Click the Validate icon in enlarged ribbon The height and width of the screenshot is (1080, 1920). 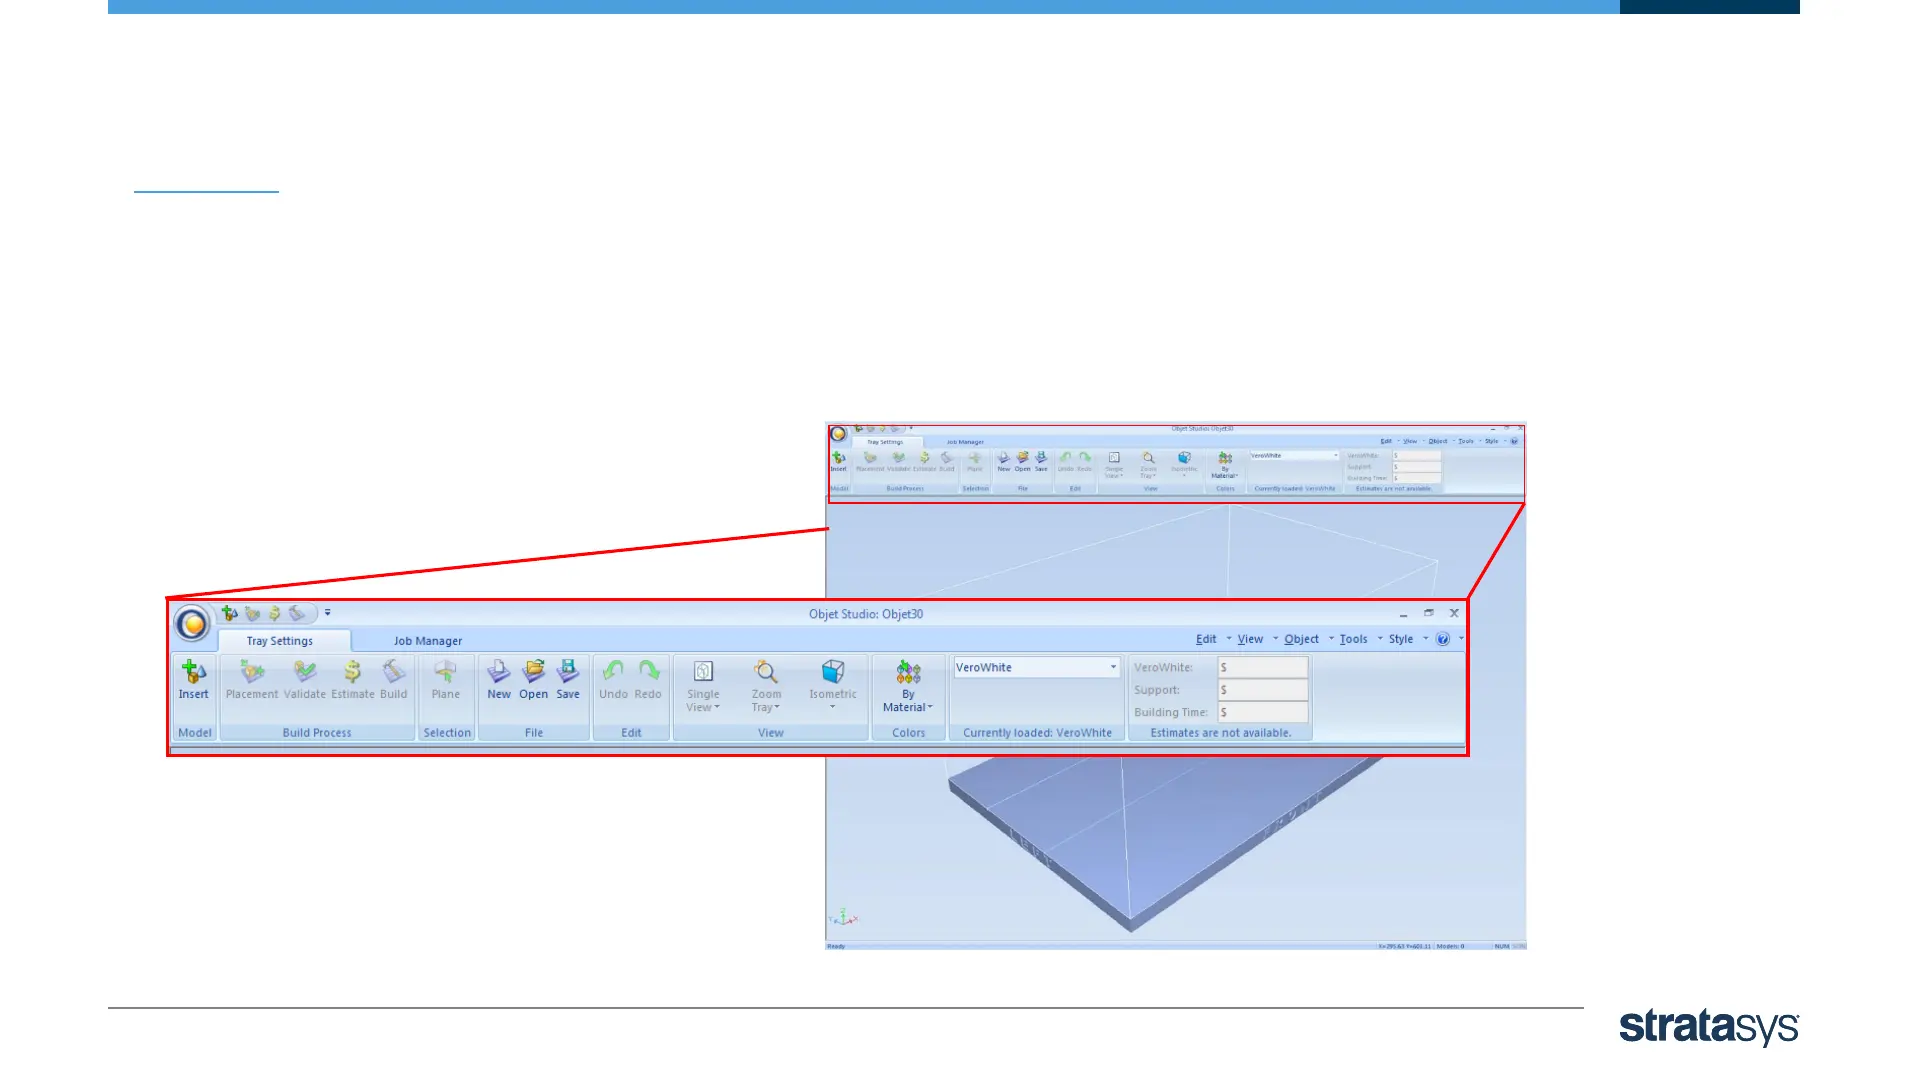pyautogui.click(x=305, y=672)
